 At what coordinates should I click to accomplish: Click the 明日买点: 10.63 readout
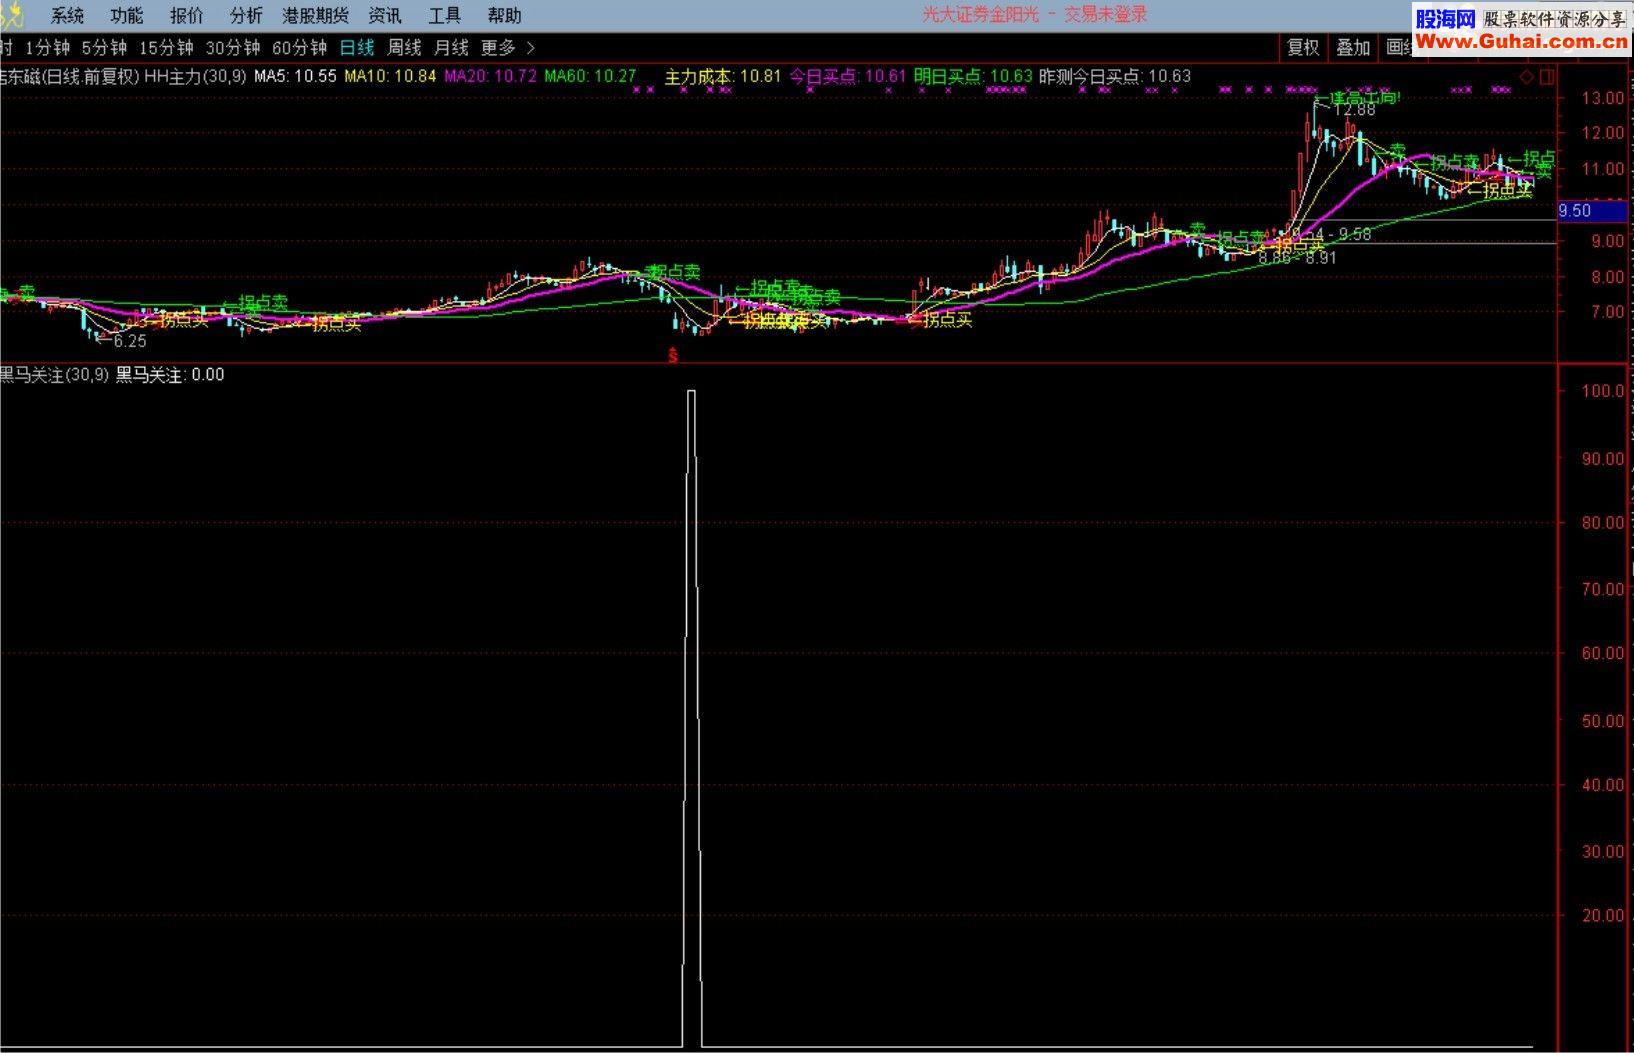click(x=973, y=76)
